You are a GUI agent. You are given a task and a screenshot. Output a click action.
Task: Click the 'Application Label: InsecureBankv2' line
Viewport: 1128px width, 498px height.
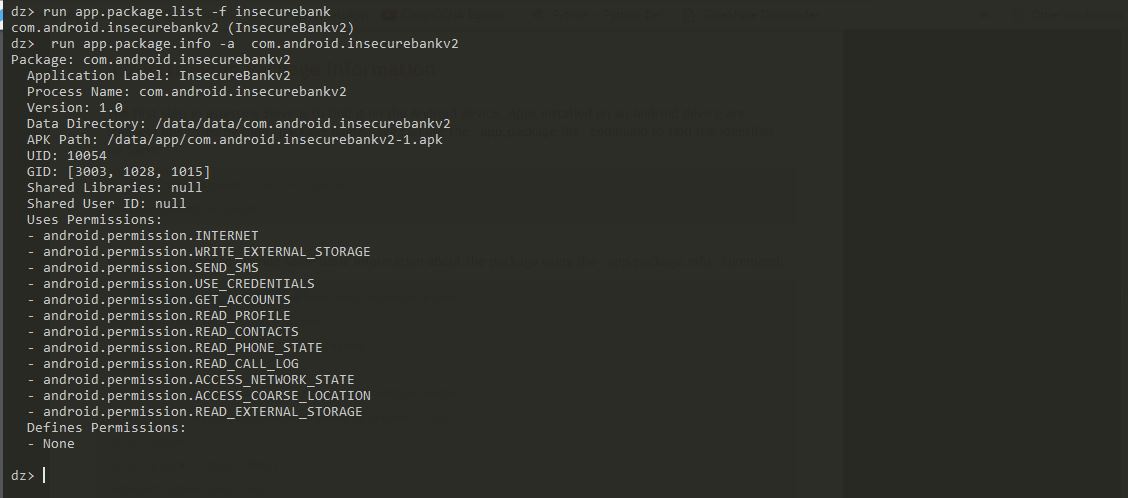pos(158,75)
